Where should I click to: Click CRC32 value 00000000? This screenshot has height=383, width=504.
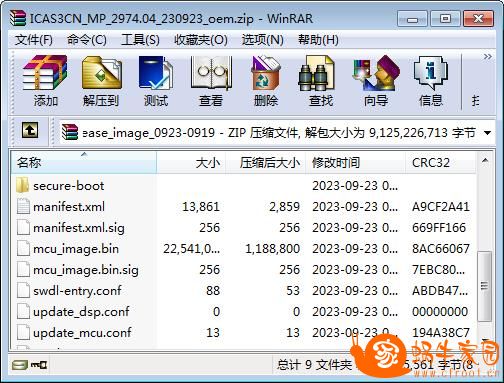click(x=440, y=312)
